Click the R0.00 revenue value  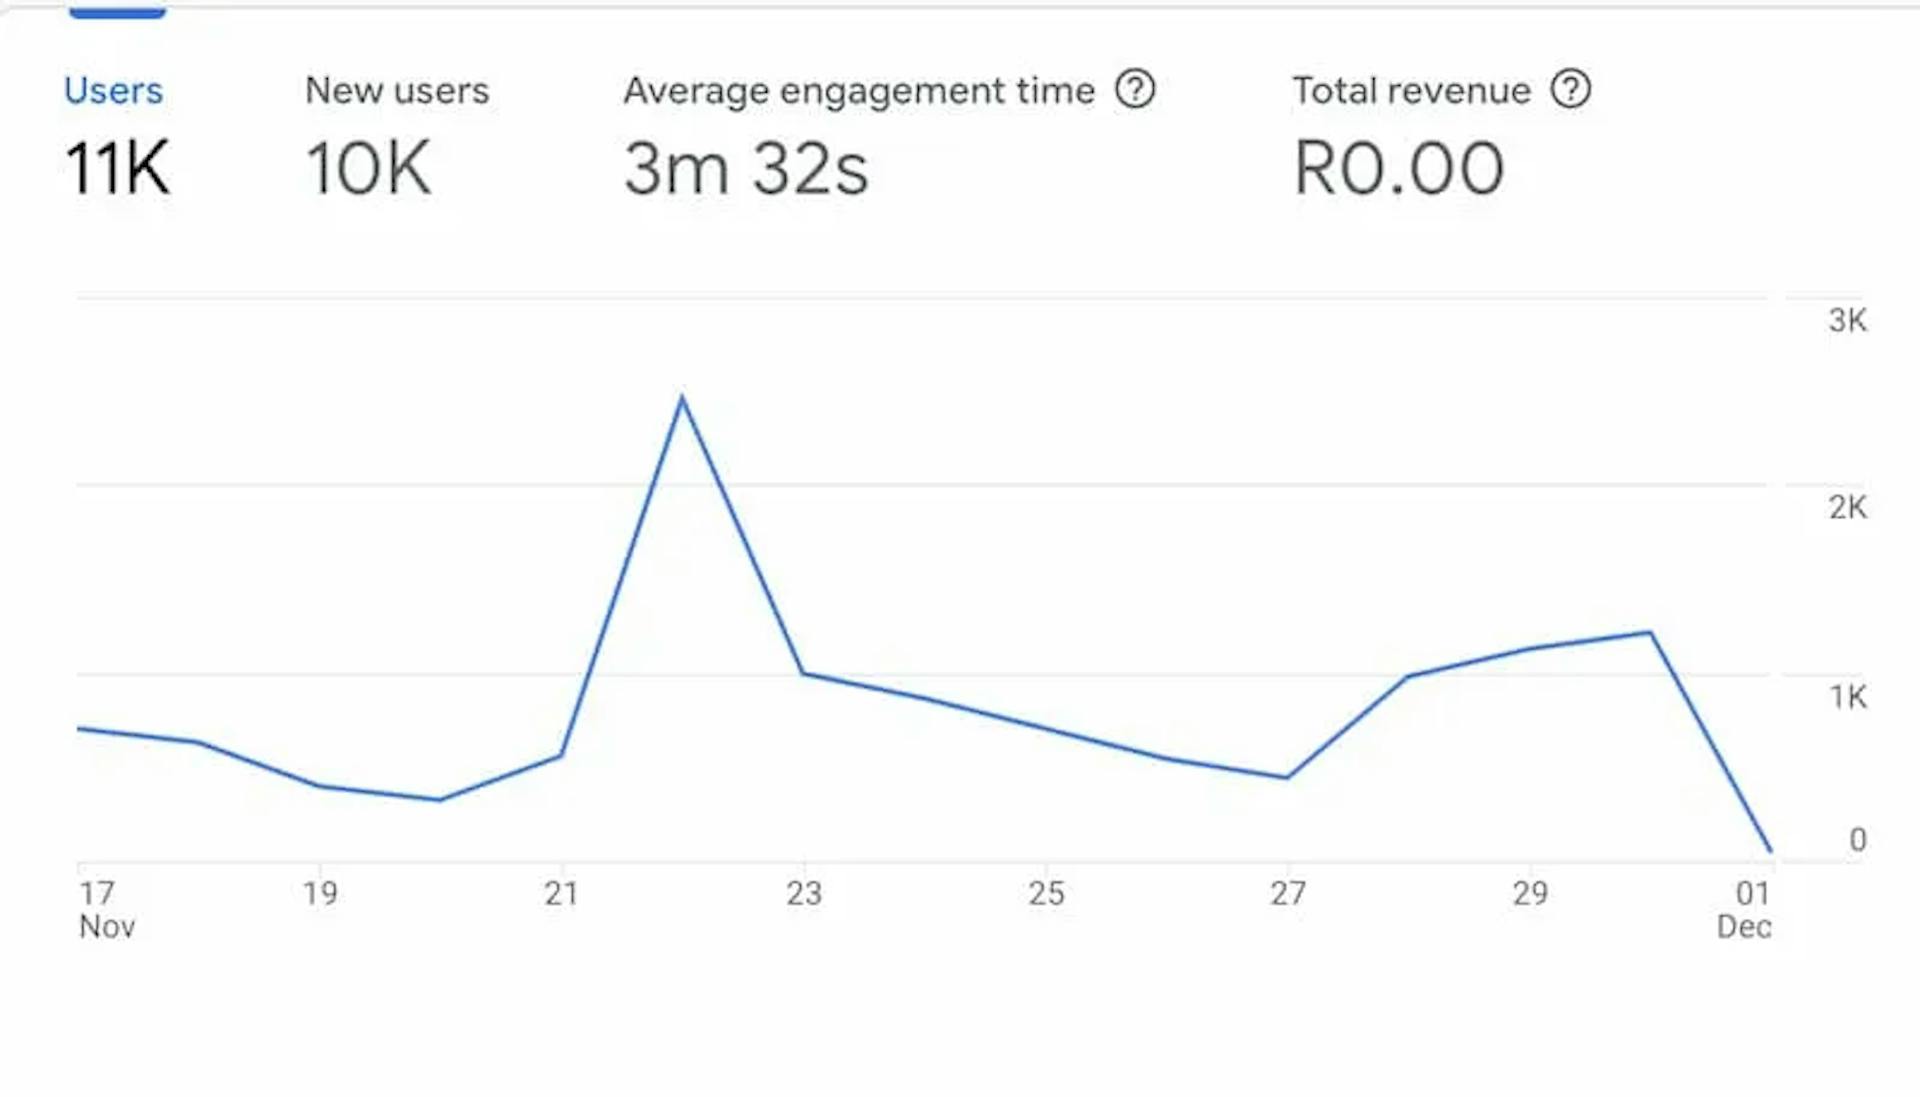click(1398, 168)
